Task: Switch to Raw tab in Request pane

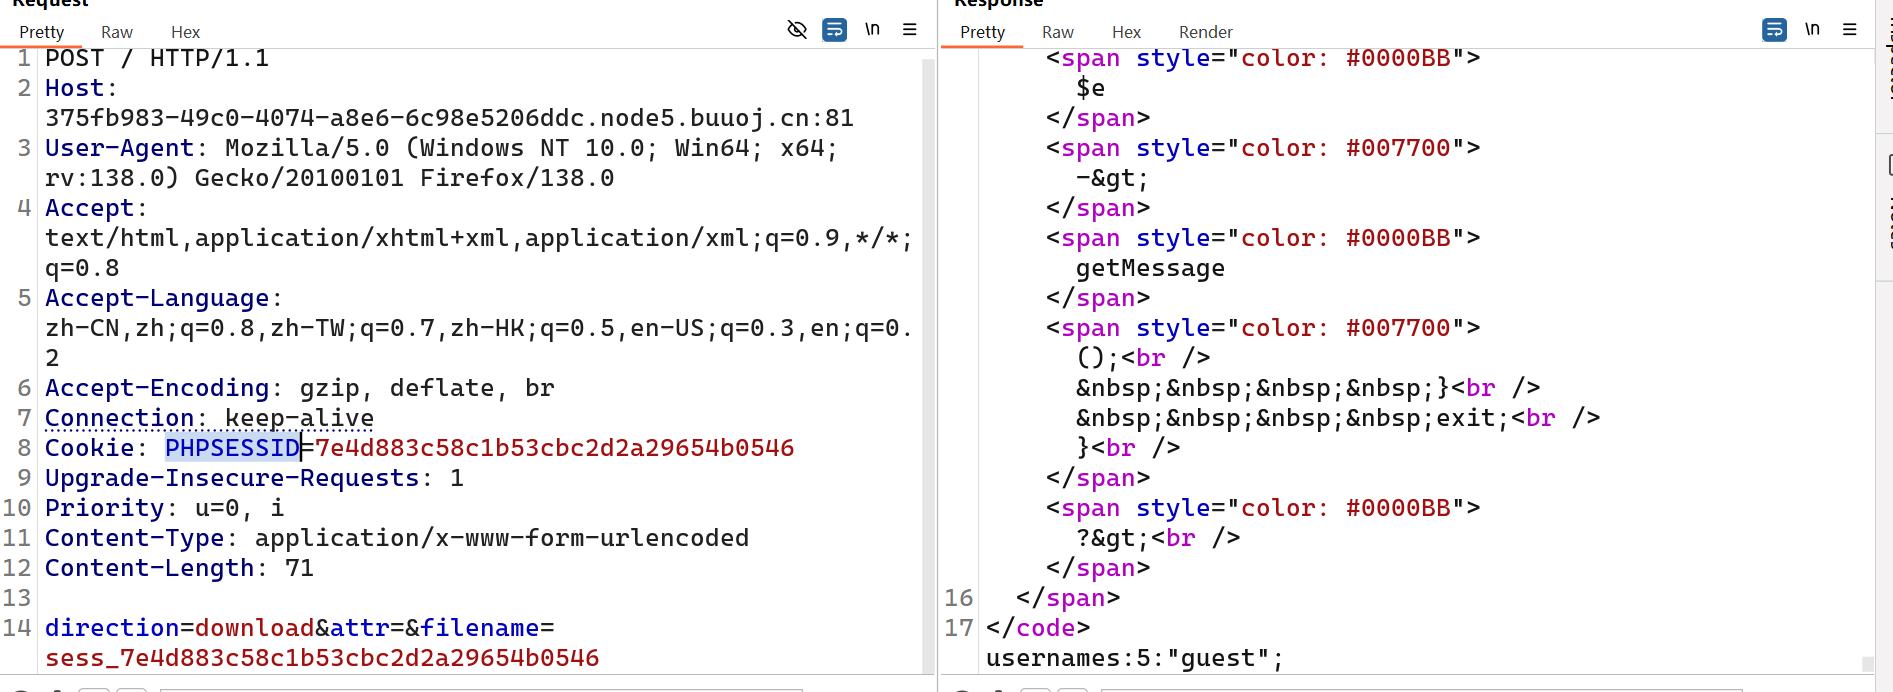Action: [x=117, y=32]
